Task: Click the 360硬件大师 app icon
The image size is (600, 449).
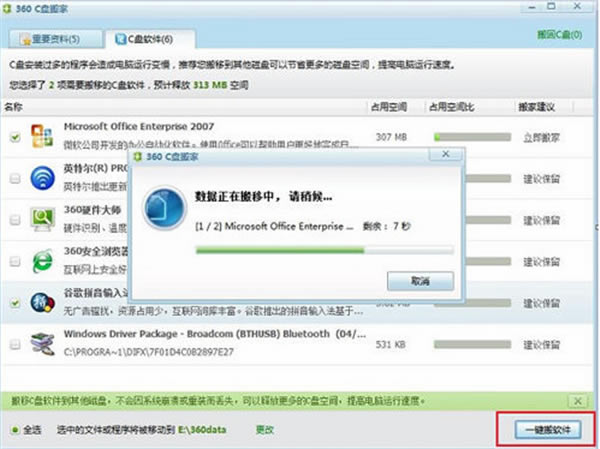Action: coord(42,219)
